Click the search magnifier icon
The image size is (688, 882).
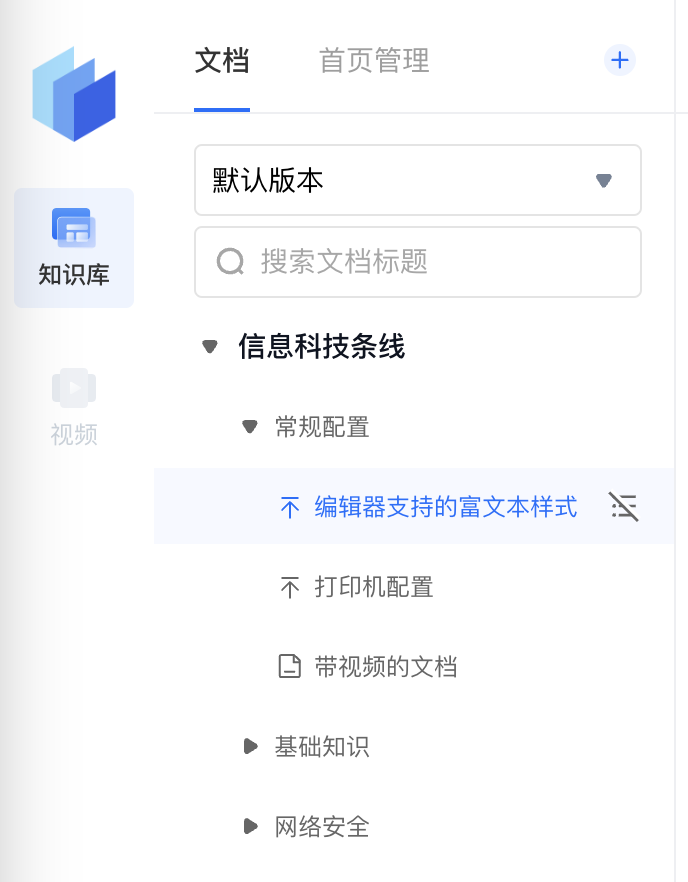[230, 262]
